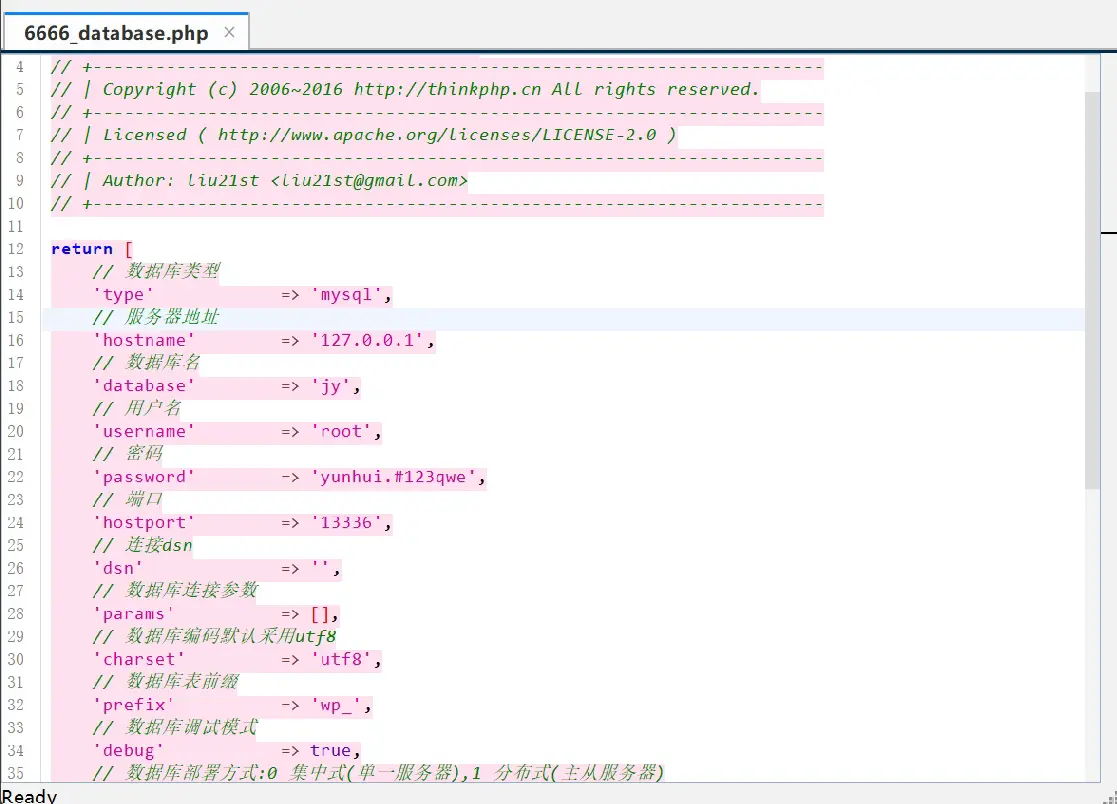Viewport: 1117px width, 804px height.
Task: Click the Copyright comment on line 5
Action: coord(405,90)
